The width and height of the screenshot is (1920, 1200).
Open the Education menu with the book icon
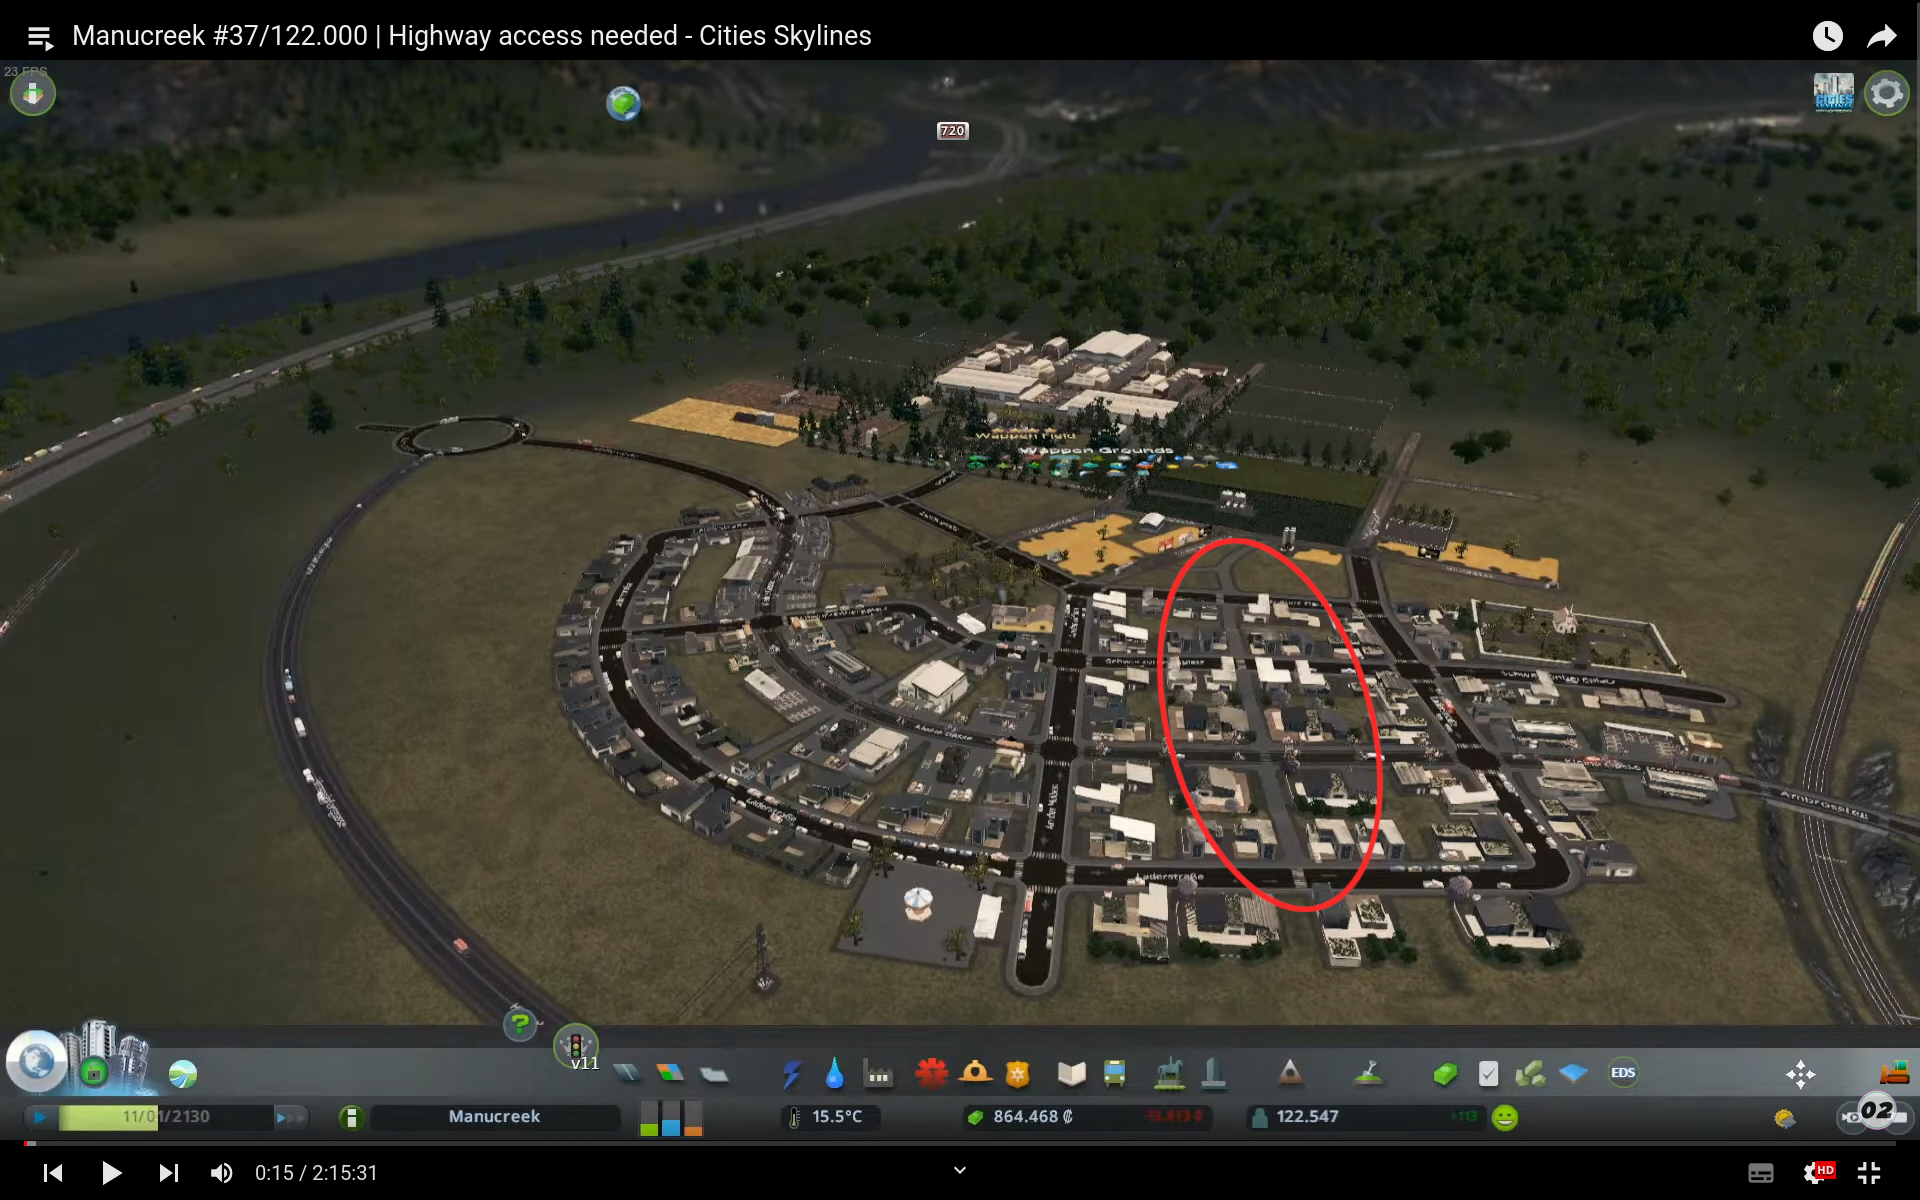click(x=1072, y=1074)
